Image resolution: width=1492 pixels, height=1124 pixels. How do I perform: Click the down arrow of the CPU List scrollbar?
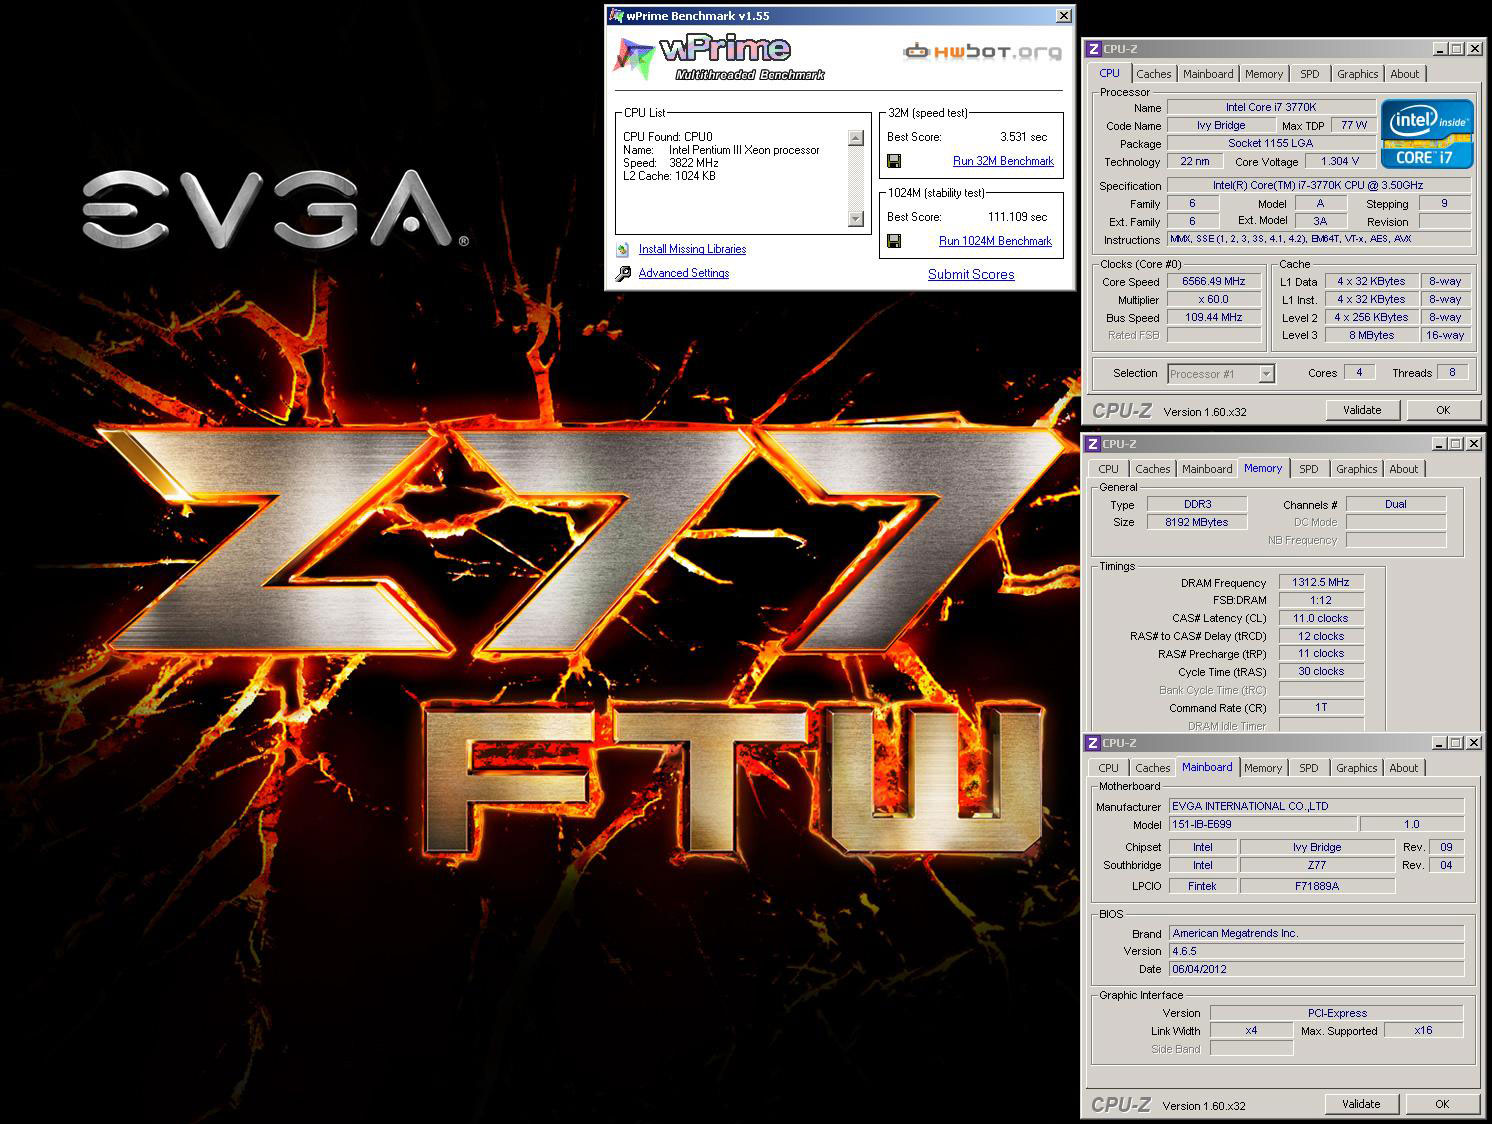coord(855,219)
